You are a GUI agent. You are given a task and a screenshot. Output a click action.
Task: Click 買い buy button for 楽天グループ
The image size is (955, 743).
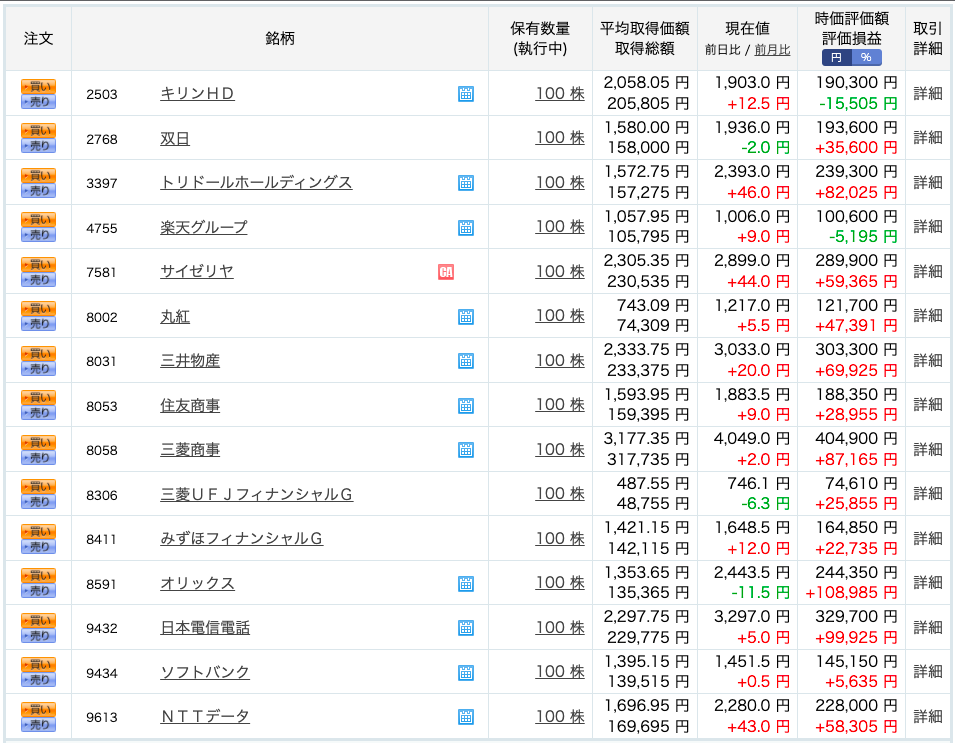[x=38, y=220]
